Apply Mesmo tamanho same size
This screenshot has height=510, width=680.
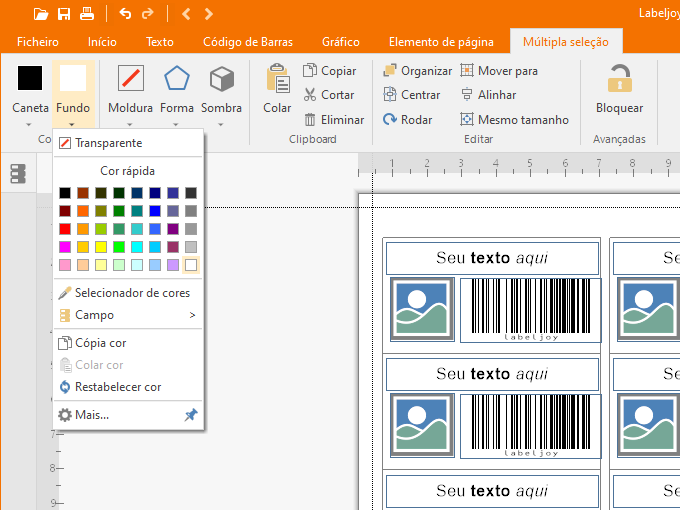(x=514, y=120)
